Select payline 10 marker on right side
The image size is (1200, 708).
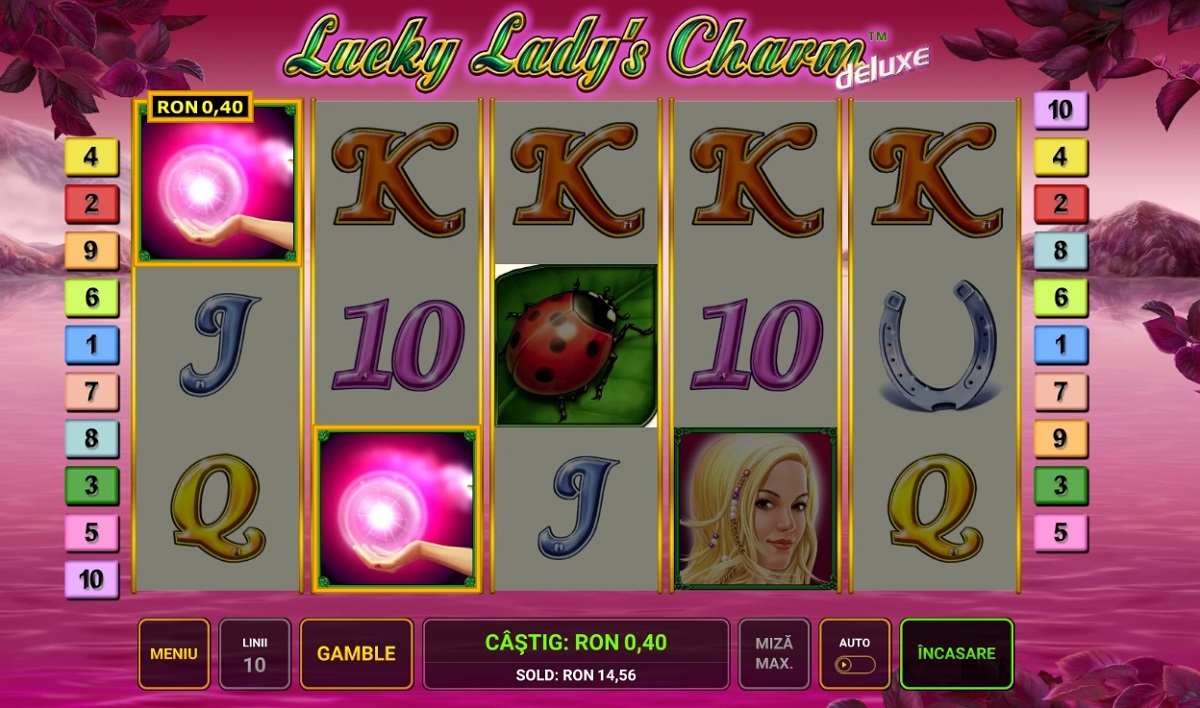[1060, 110]
